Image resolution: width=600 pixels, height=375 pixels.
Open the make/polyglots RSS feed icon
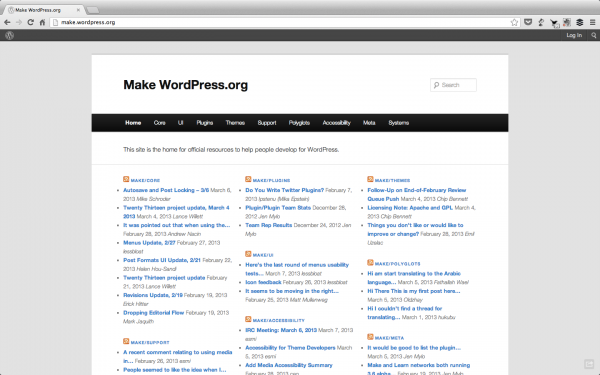[x=370, y=262]
